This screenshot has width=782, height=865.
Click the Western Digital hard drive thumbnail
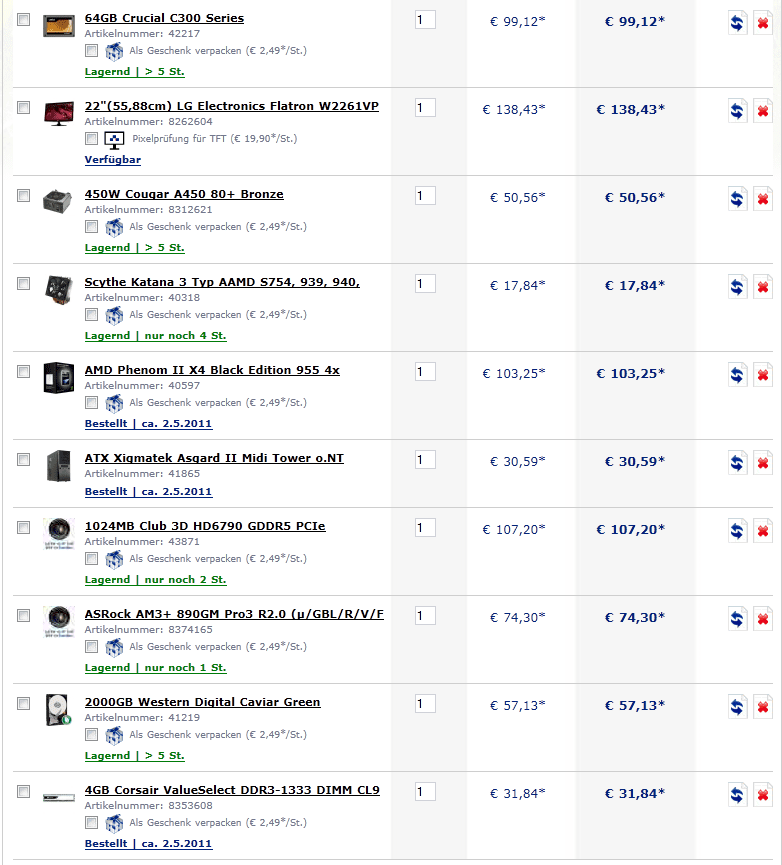point(58,709)
